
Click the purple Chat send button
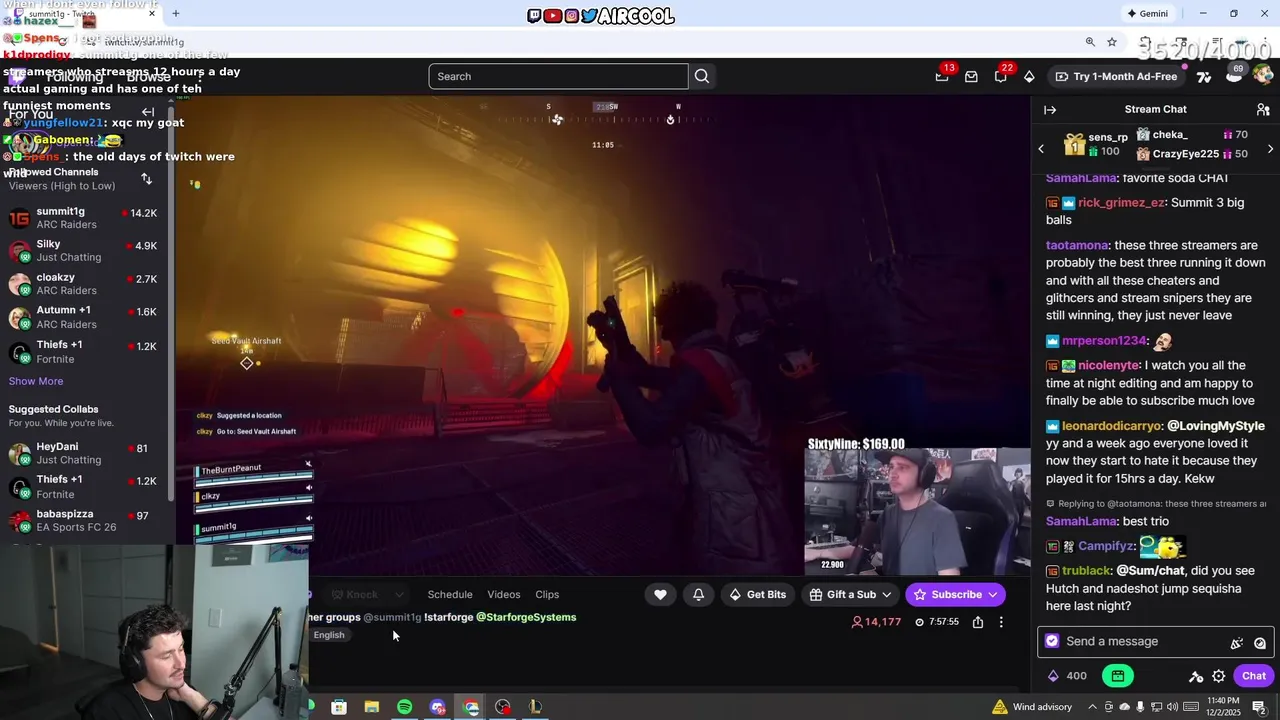click(x=1254, y=676)
